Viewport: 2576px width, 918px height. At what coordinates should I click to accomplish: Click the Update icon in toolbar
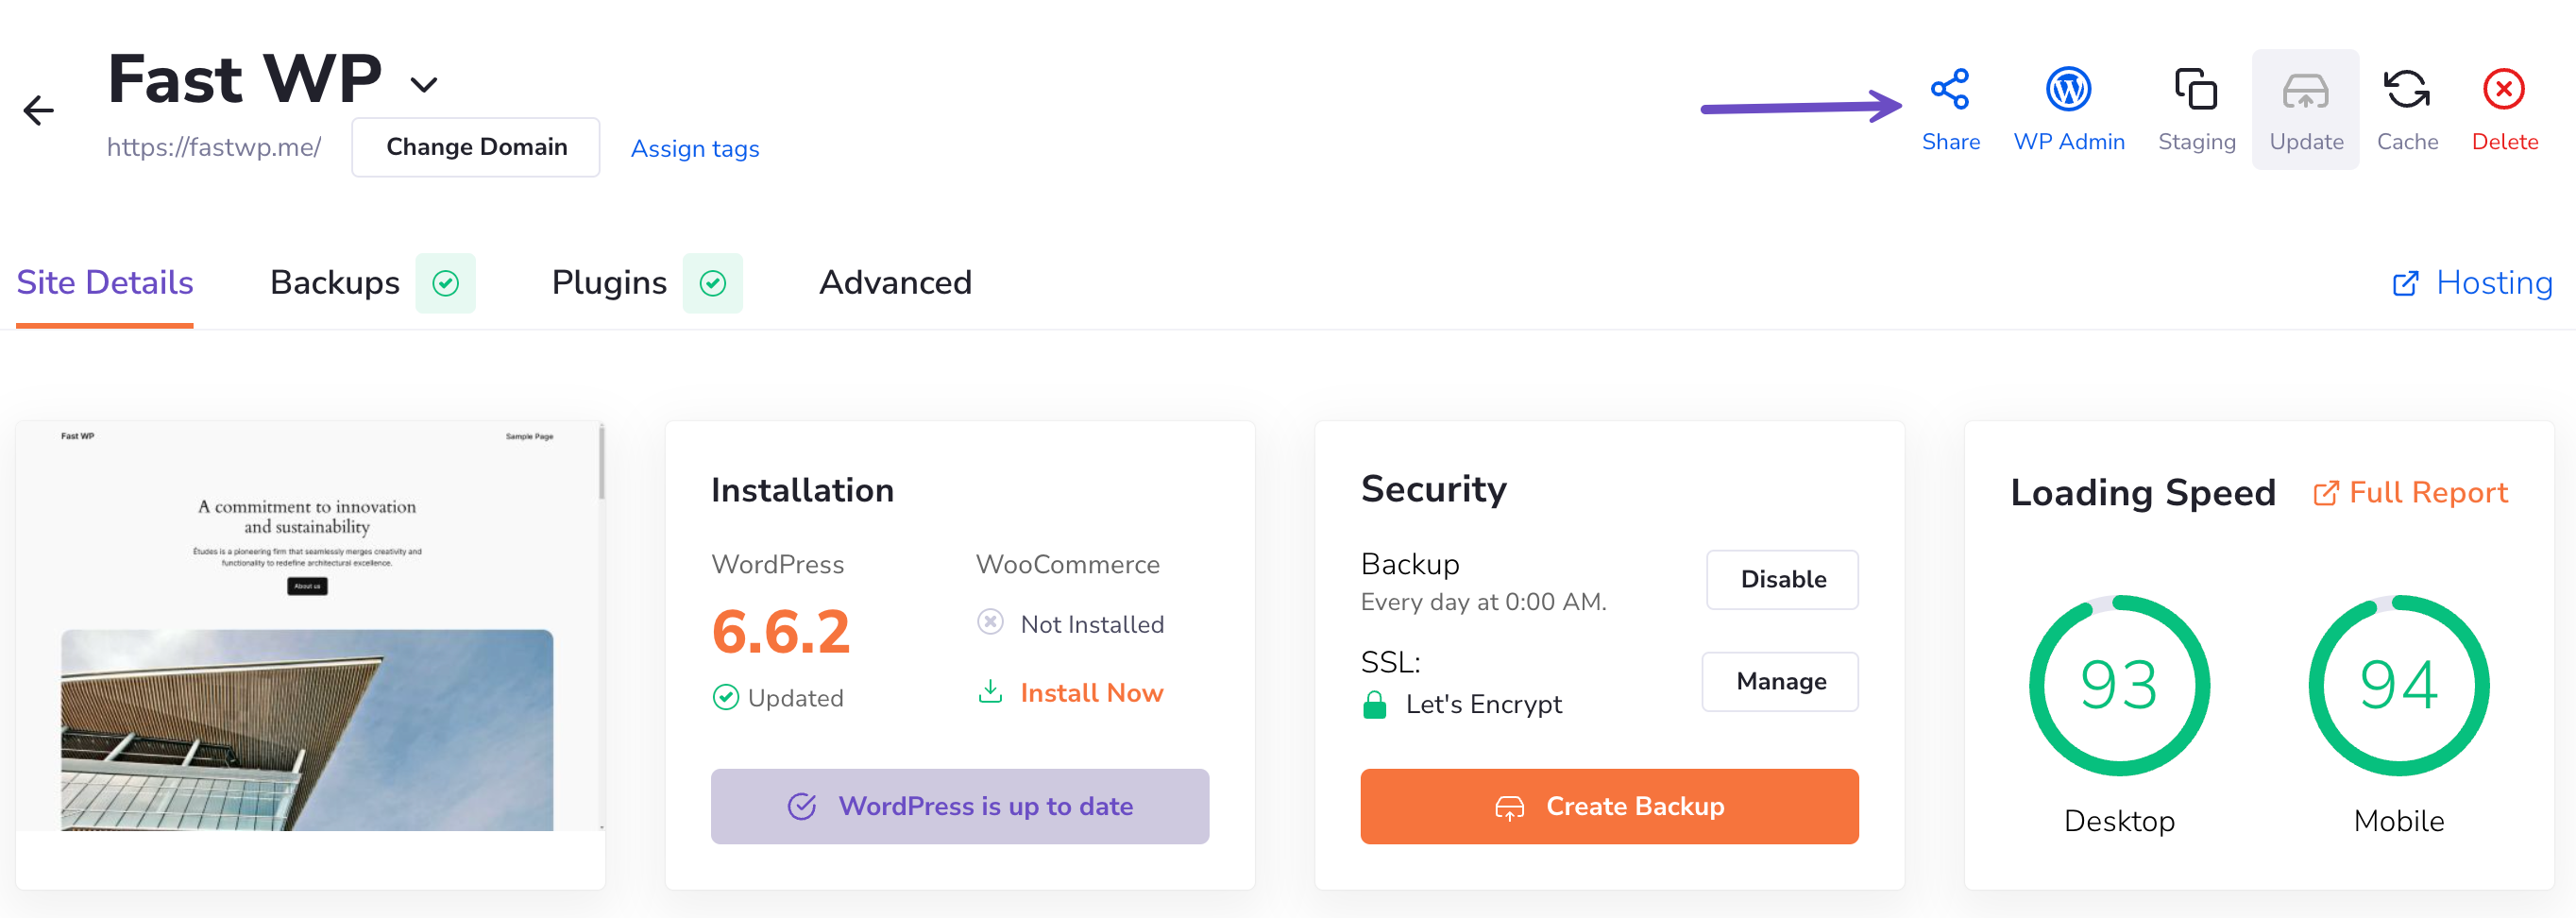pos(2304,92)
